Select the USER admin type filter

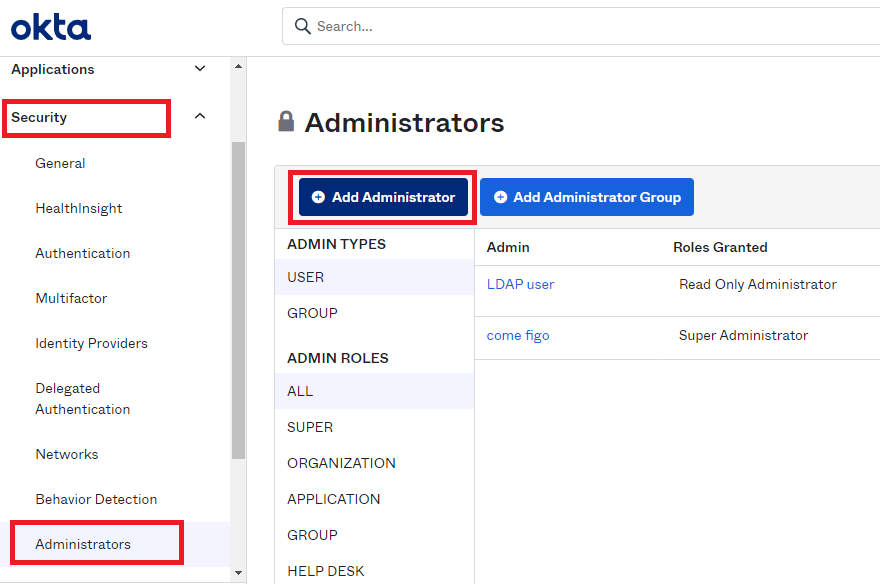tap(304, 277)
